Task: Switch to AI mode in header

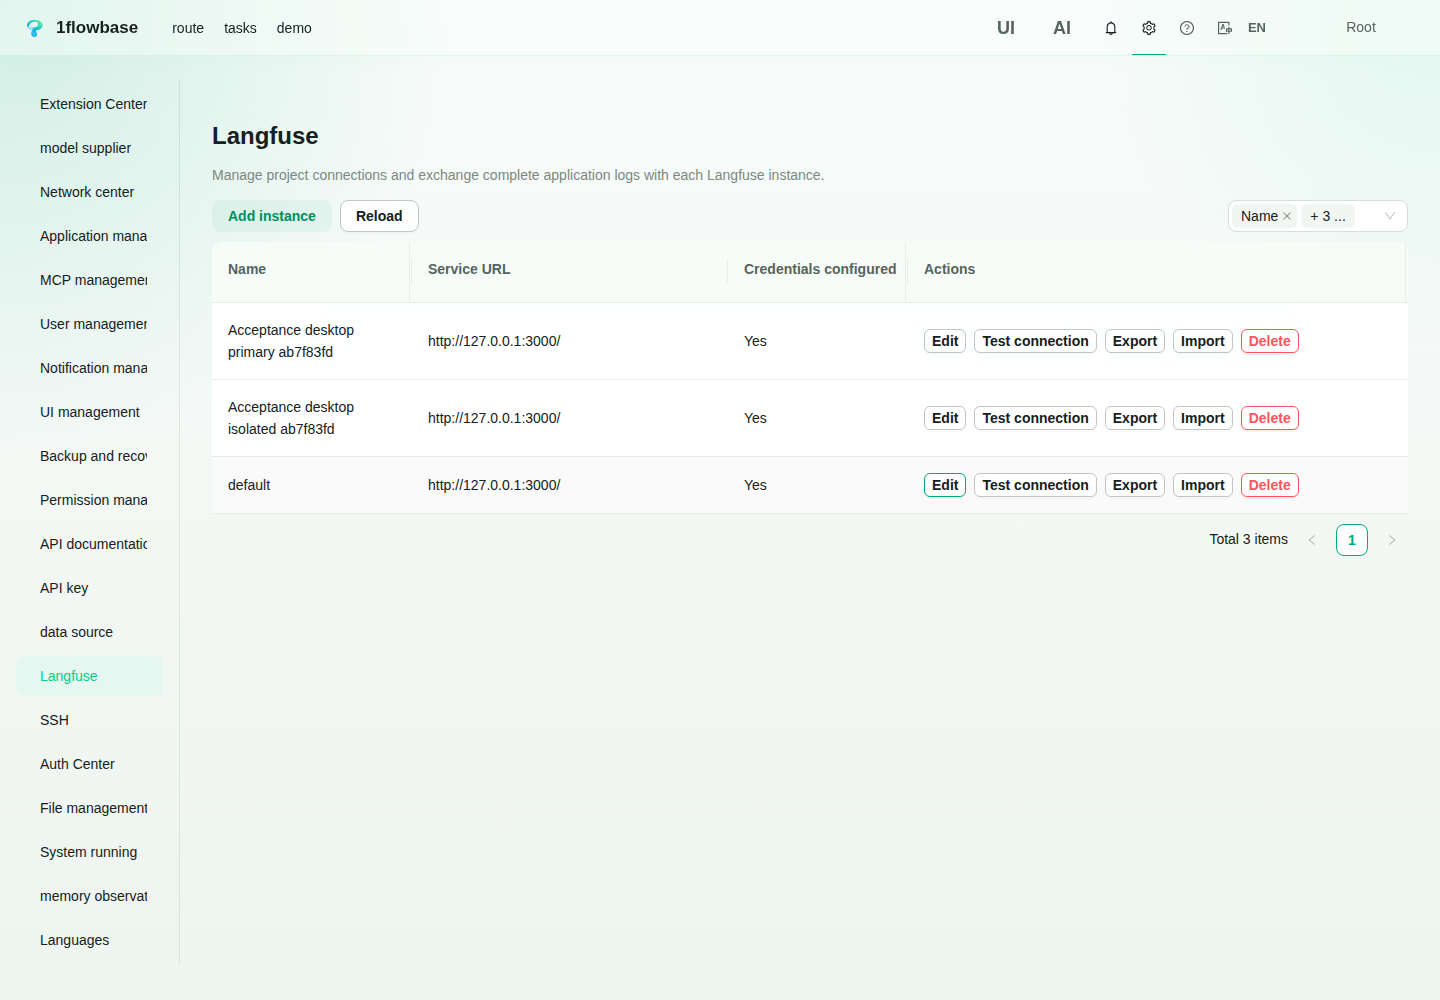Action: click(1062, 28)
